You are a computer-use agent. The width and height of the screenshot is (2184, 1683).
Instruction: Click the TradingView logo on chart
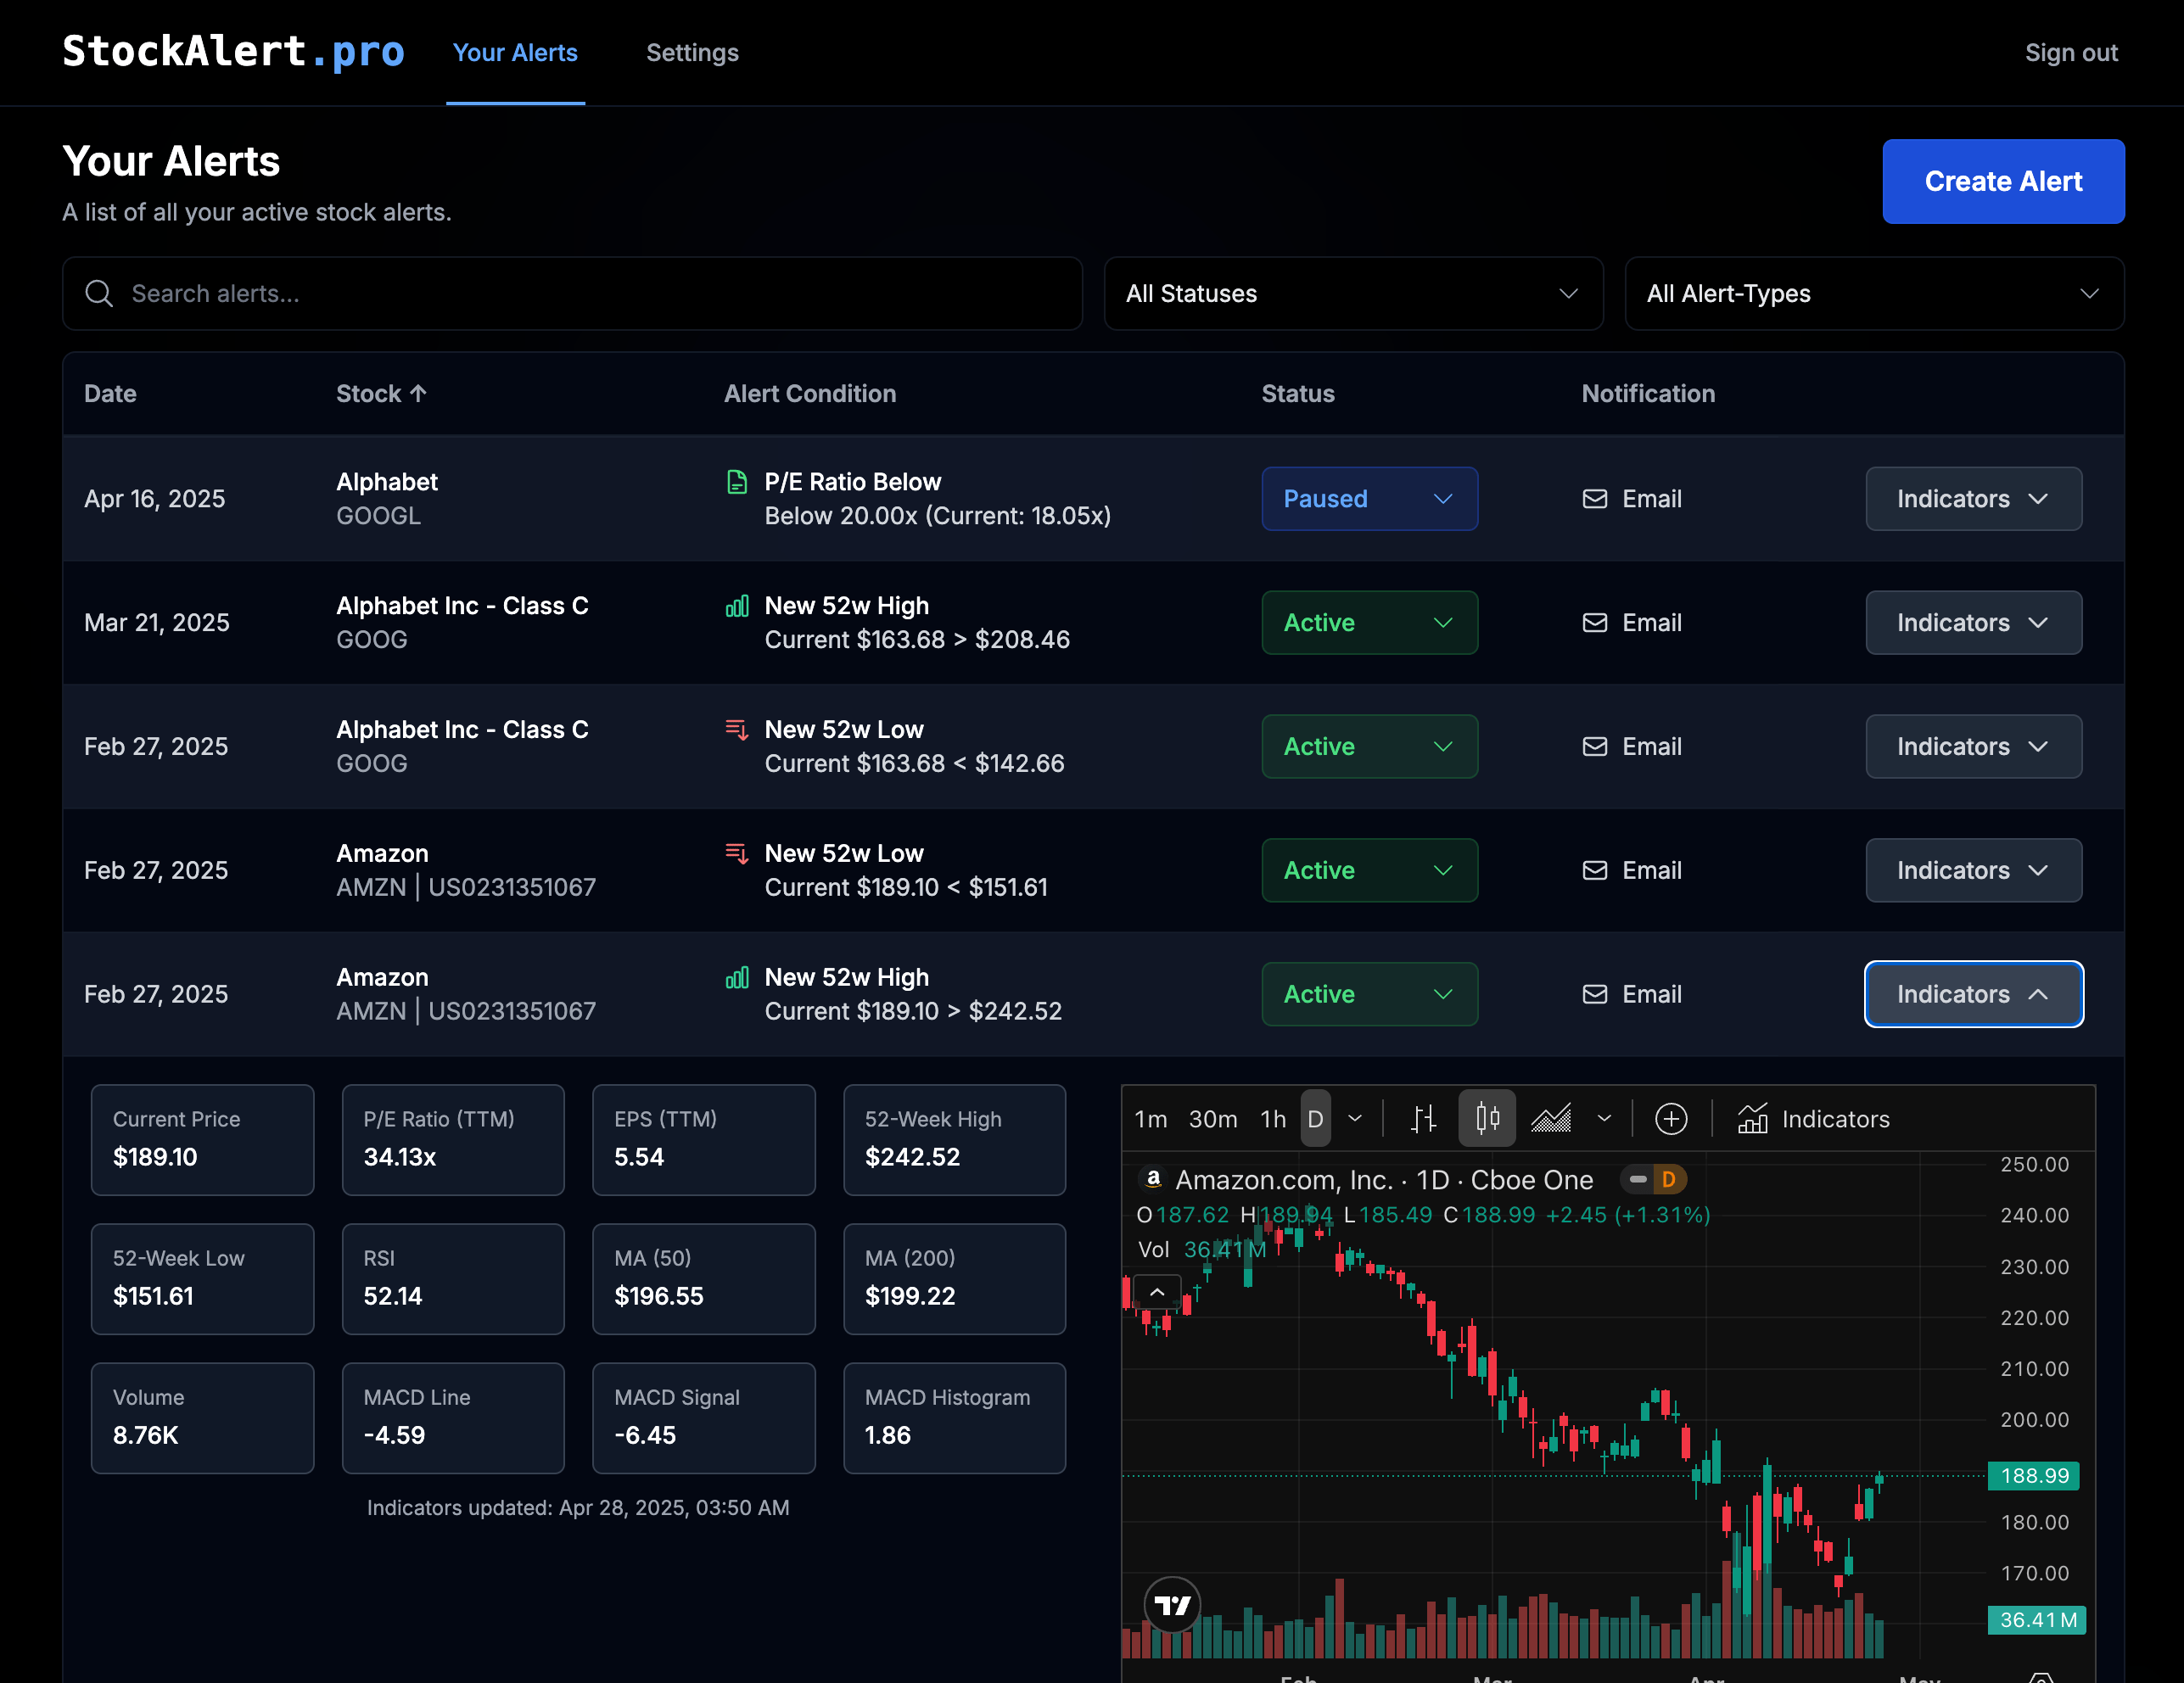1172,1605
